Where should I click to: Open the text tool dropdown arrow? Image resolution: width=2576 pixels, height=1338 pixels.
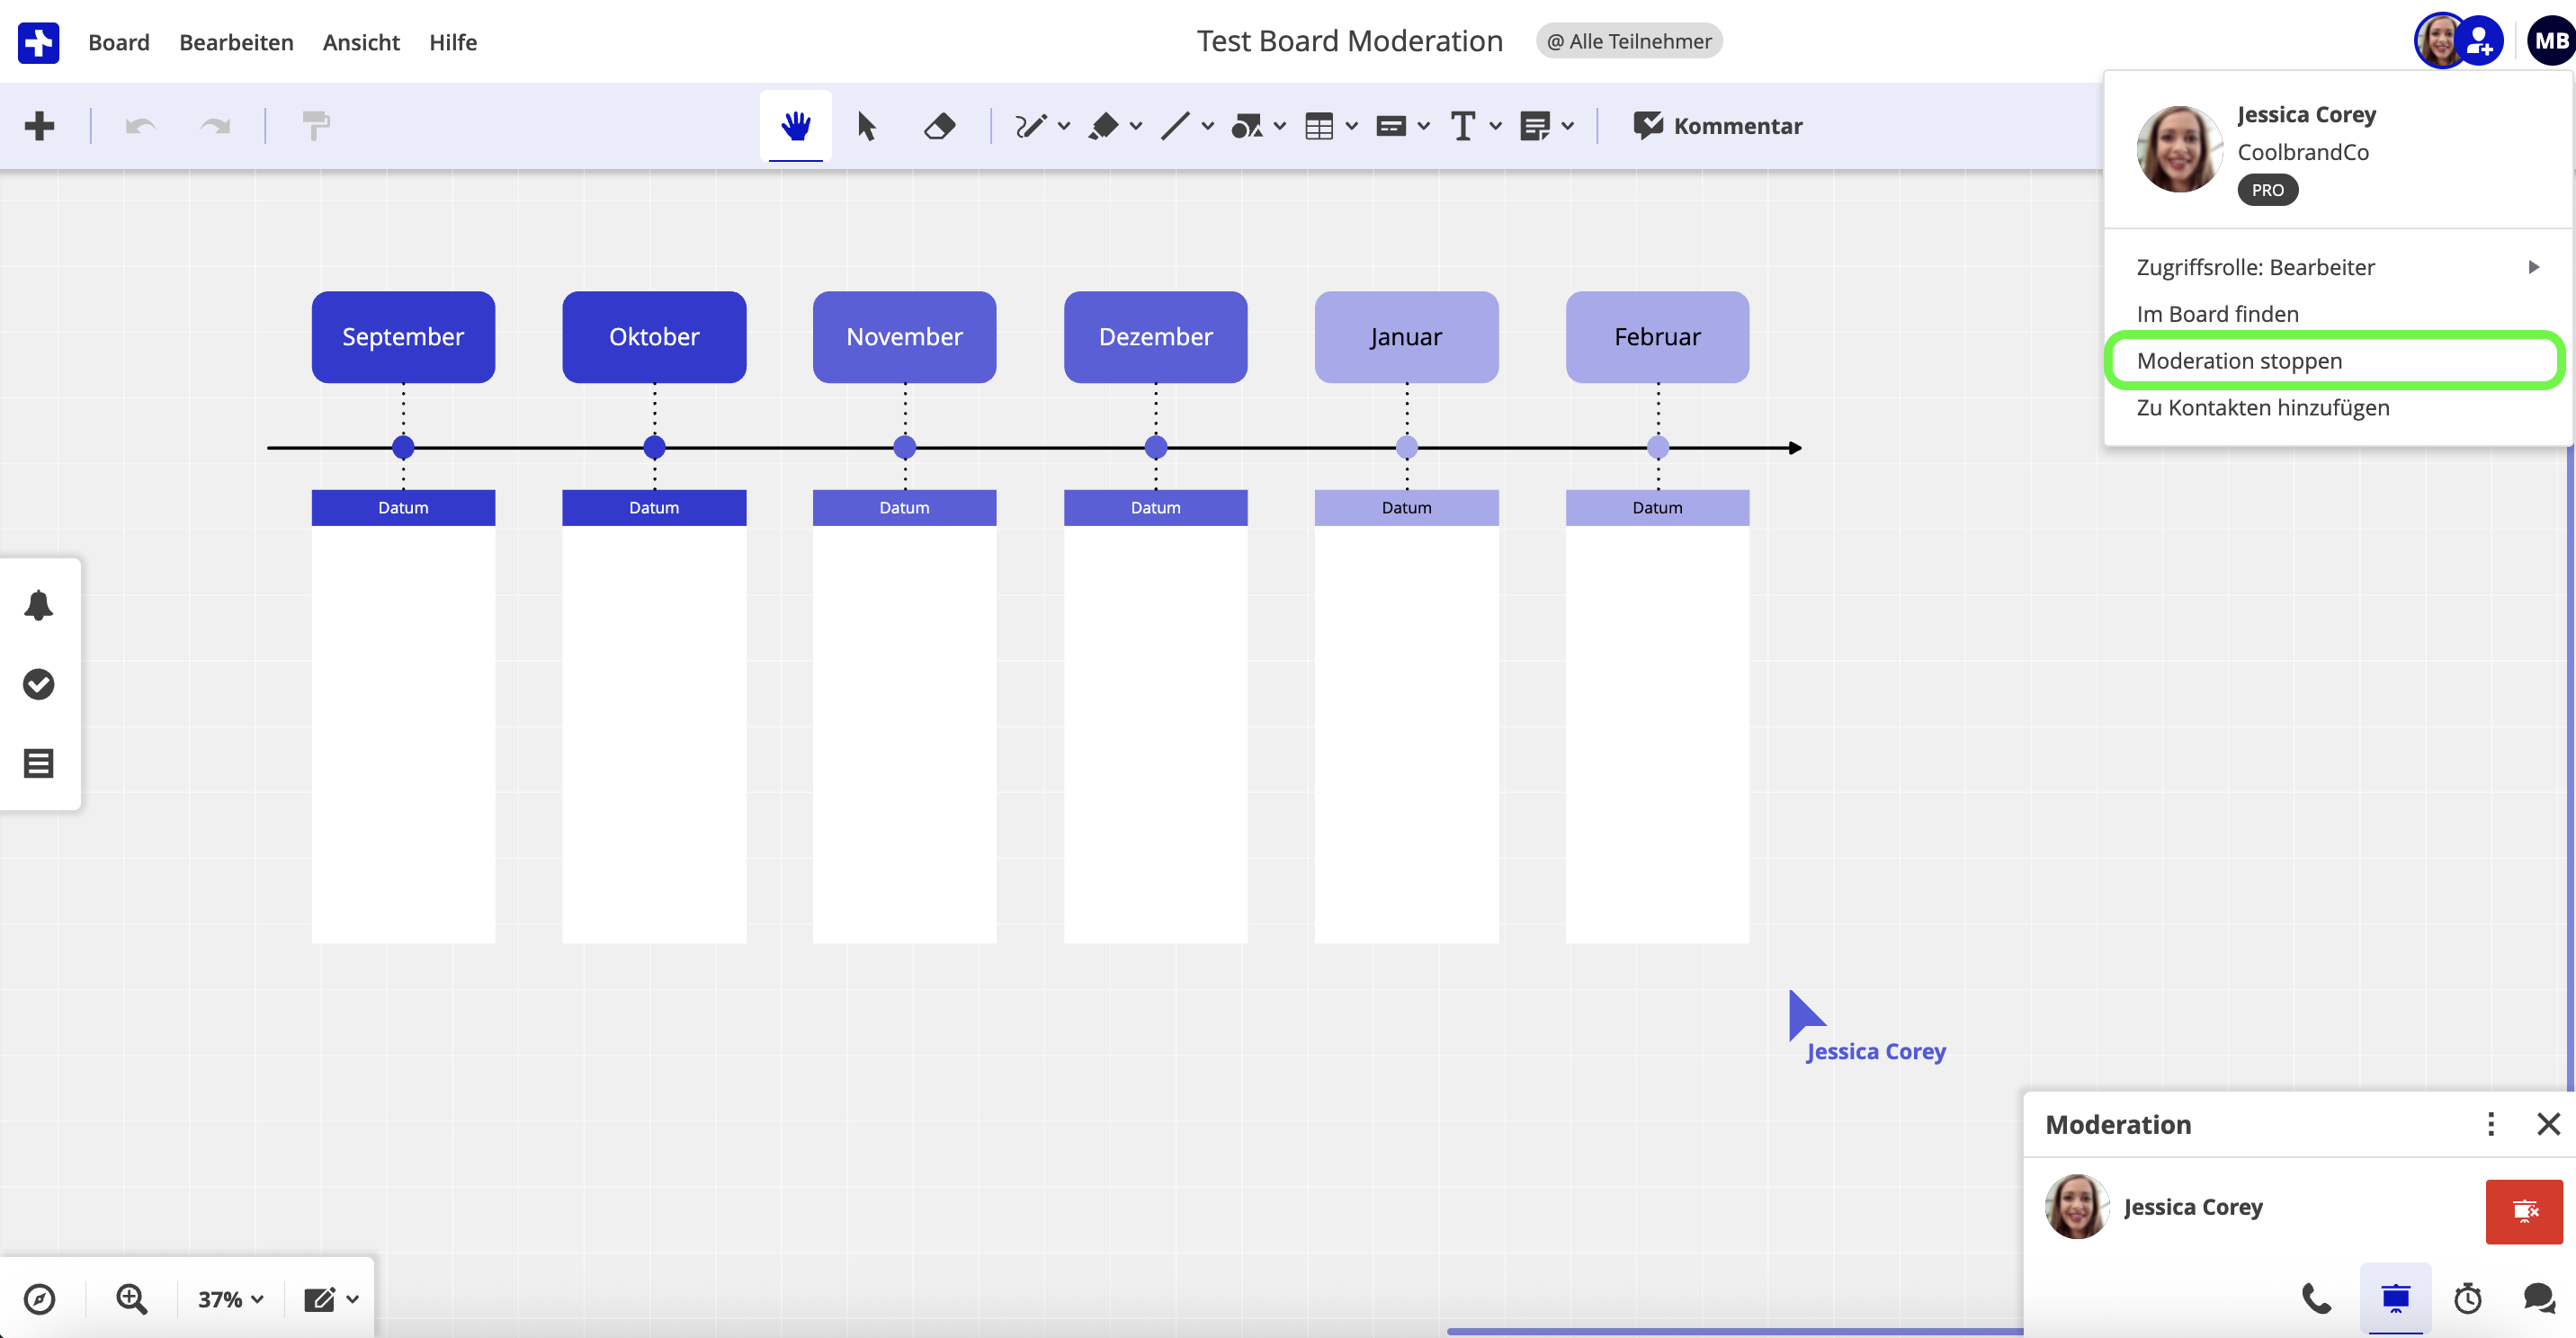click(x=1496, y=126)
